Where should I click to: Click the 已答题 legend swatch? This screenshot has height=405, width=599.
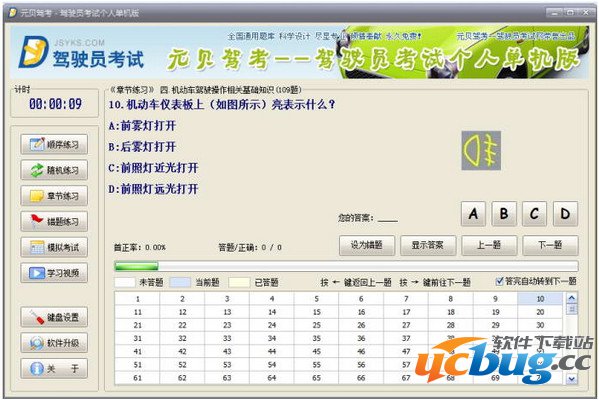click(x=239, y=282)
